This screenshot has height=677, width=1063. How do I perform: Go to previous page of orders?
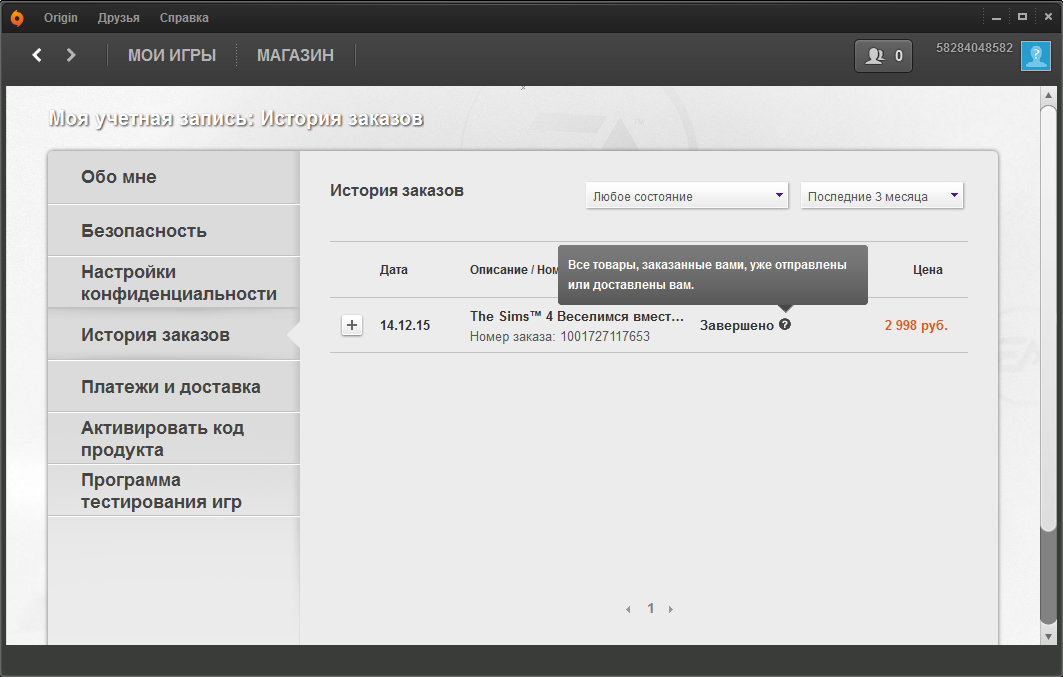[628, 609]
